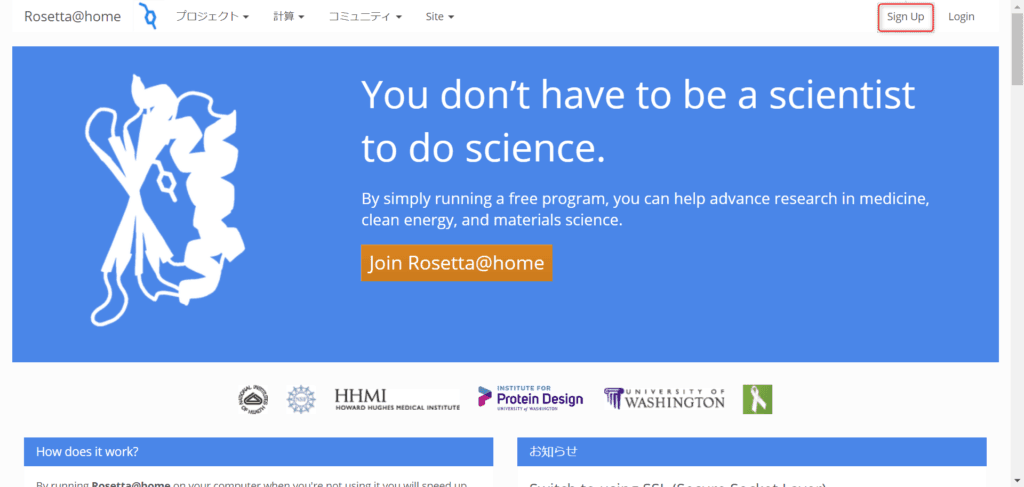Click the How does it work? panel header
The width and height of the screenshot is (1024, 487).
click(258, 451)
